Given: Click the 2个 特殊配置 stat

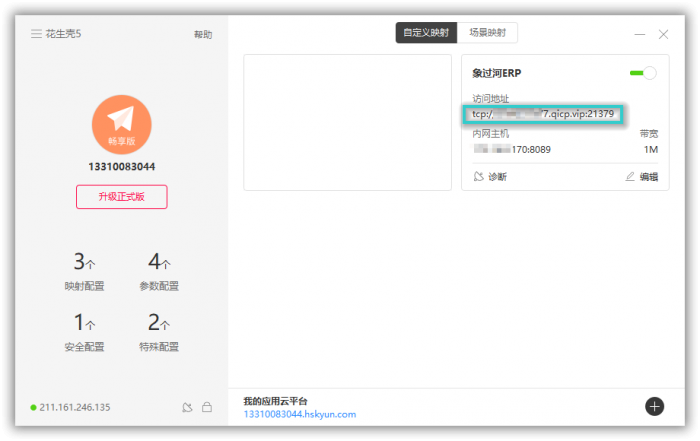Looking at the screenshot, I should [x=159, y=332].
